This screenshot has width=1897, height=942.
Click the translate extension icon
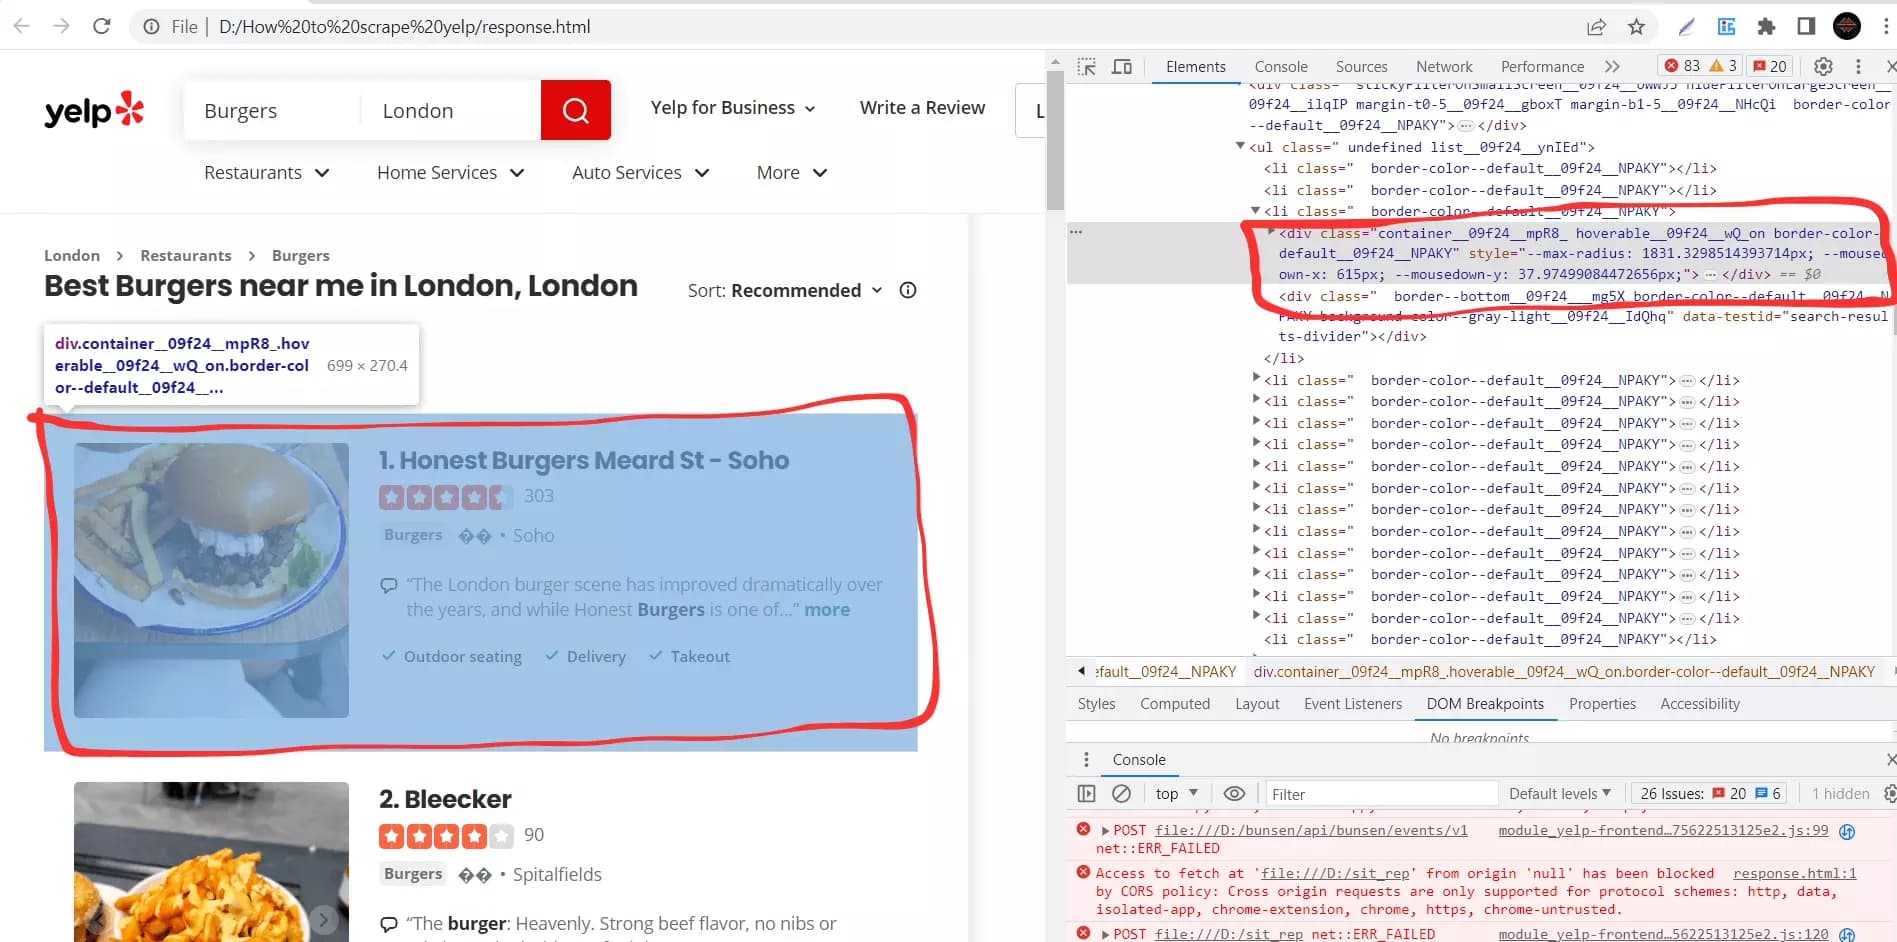pyautogui.click(x=1726, y=27)
